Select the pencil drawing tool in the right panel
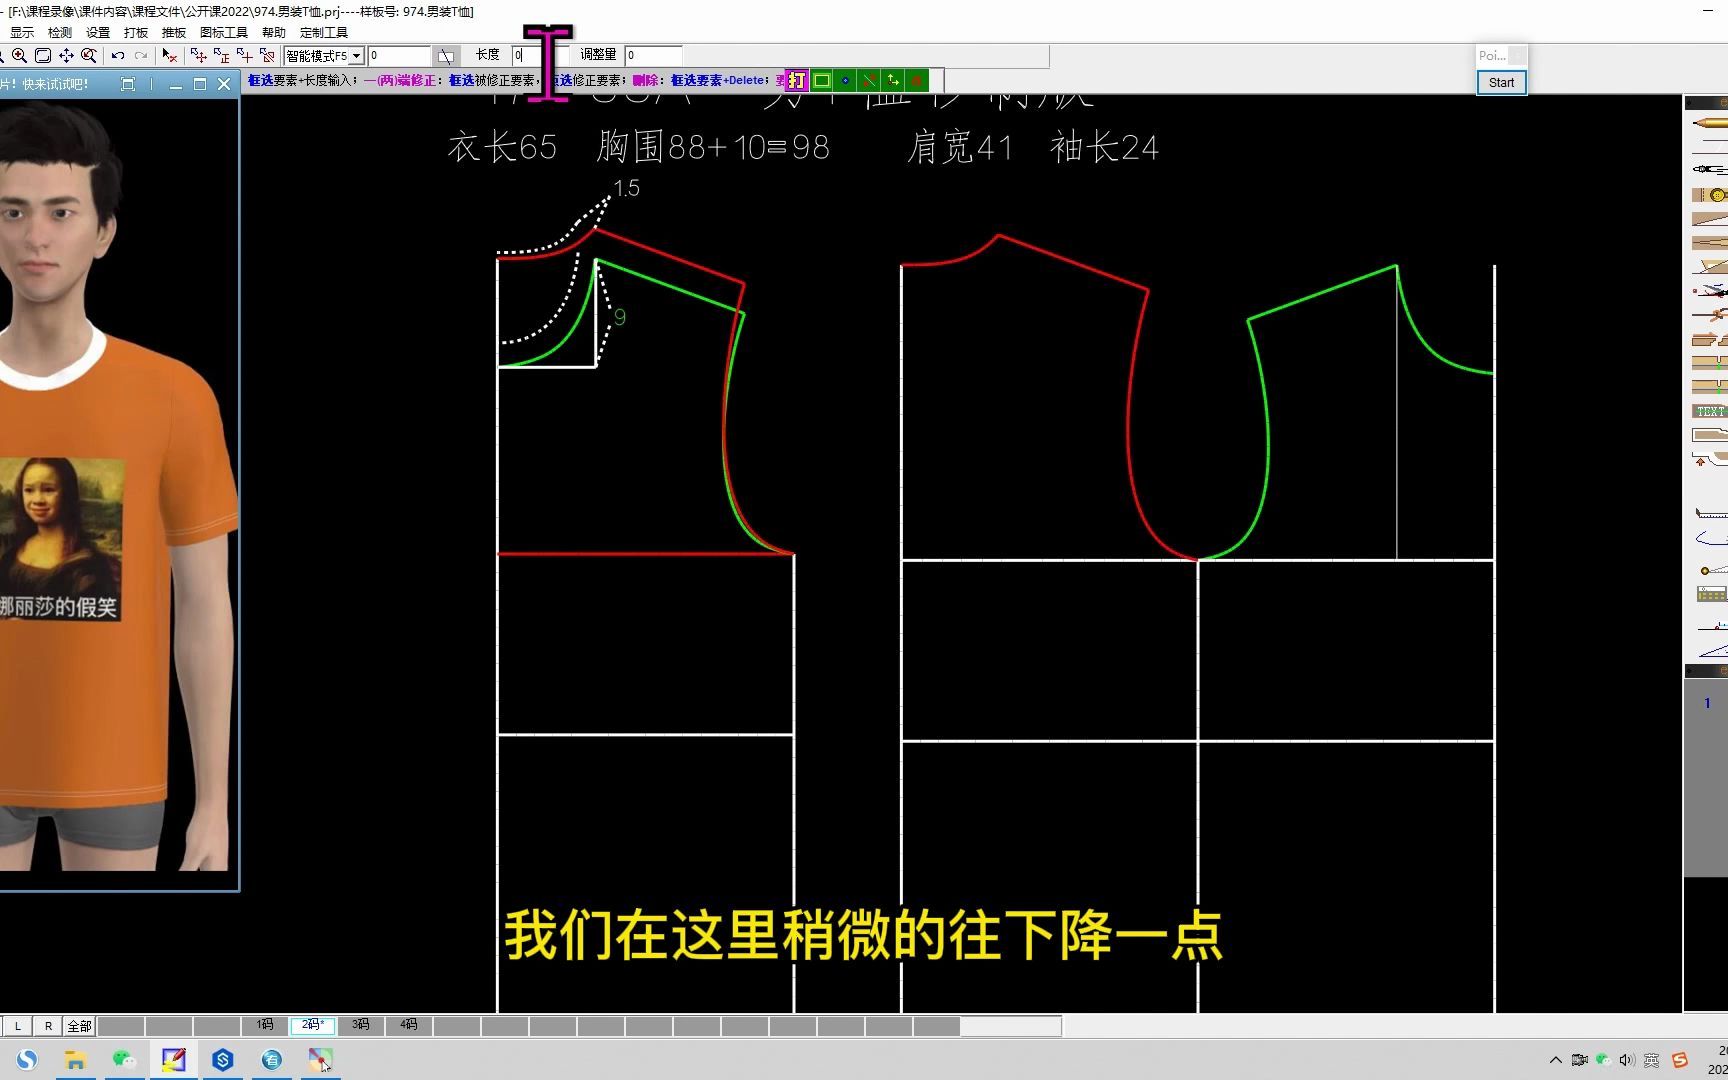Viewport: 1728px width, 1080px height. [x=1709, y=123]
